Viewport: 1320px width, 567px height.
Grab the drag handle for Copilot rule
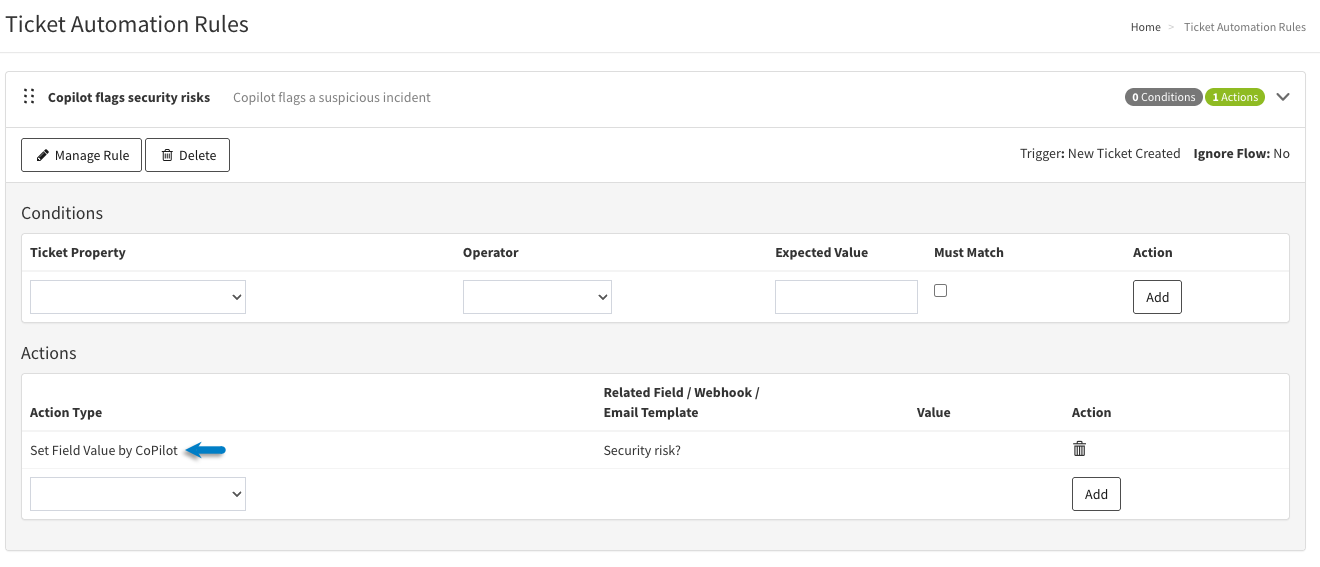(x=29, y=97)
